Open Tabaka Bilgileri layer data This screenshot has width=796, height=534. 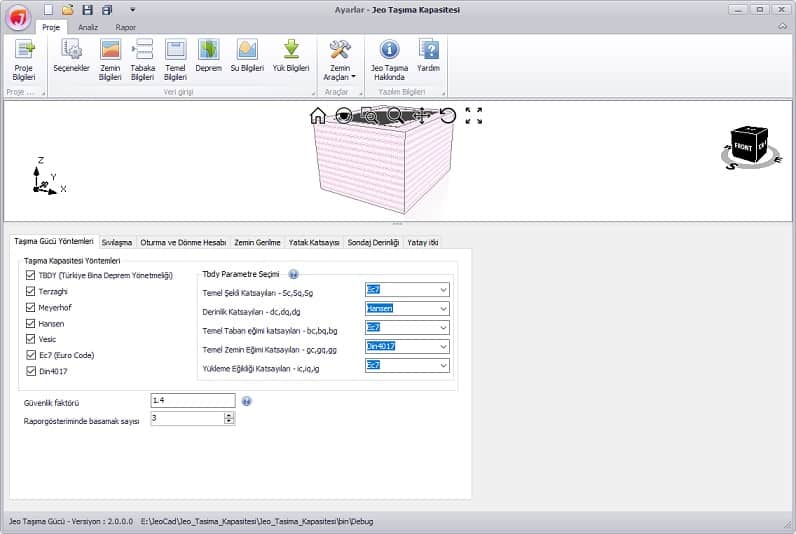pos(142,58)
